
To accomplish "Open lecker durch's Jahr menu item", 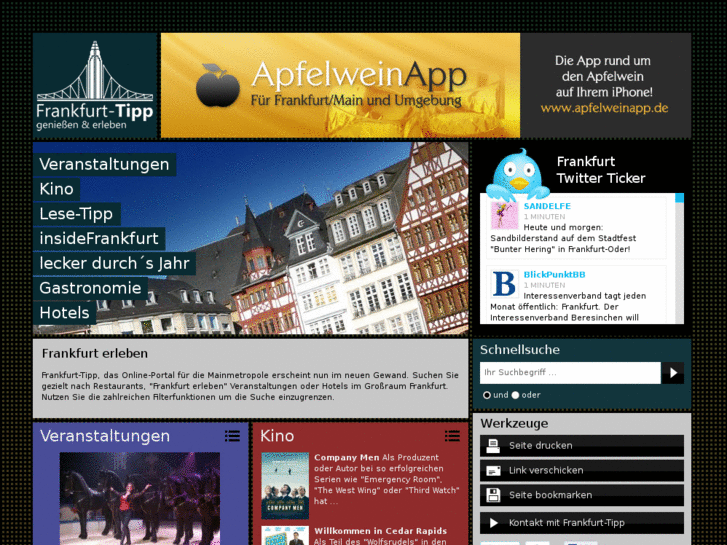I will click(x=115, y=263).
